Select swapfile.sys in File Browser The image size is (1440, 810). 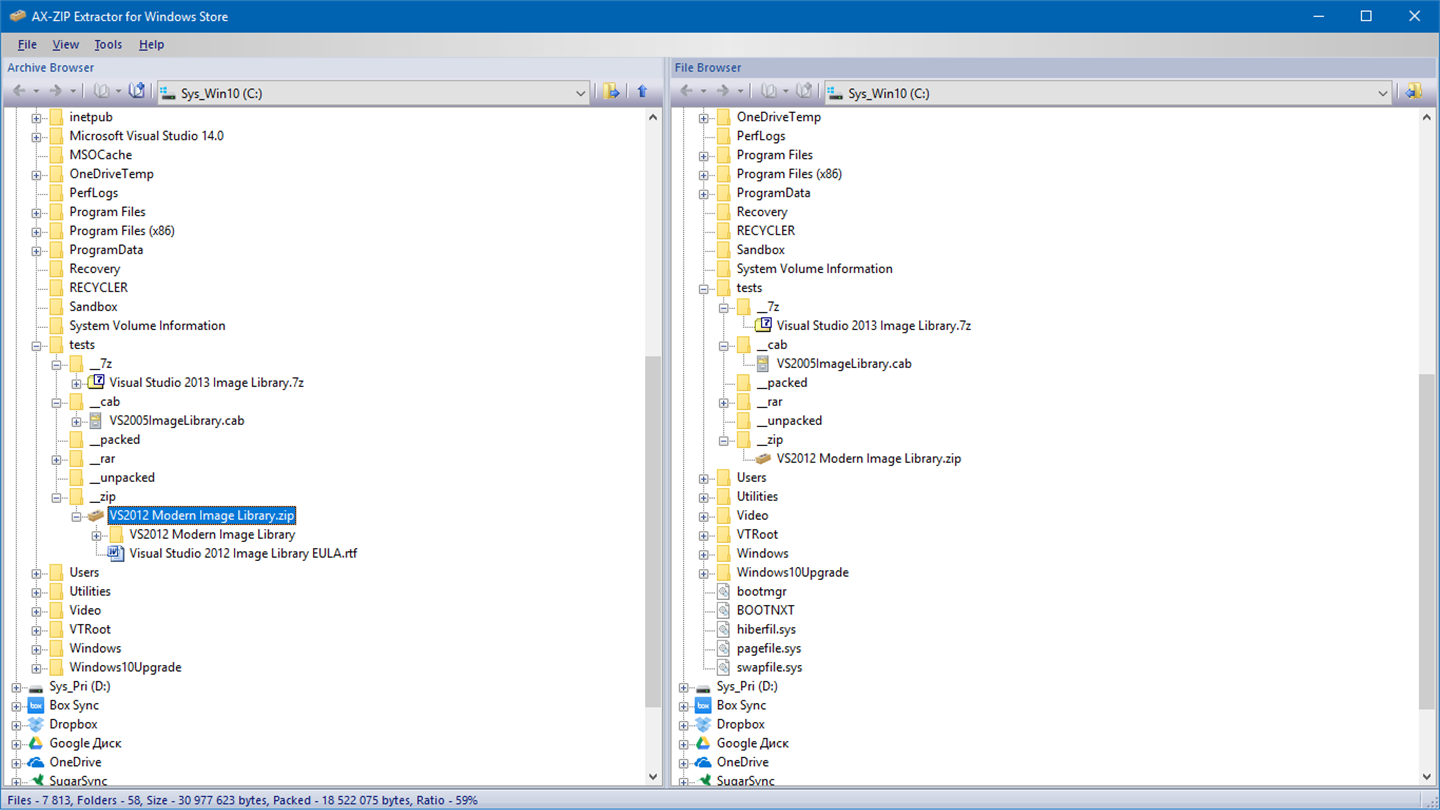(769, 667)
